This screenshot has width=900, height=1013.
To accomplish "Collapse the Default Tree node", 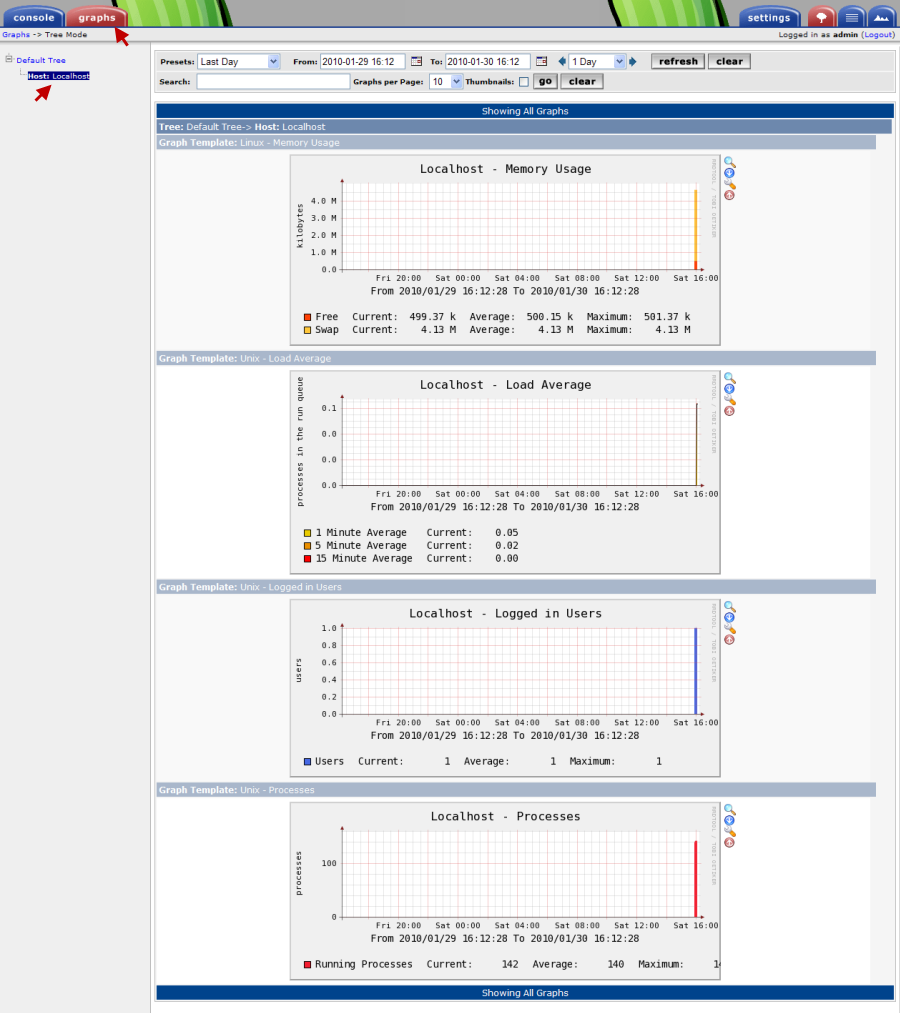I will [10, 59].
